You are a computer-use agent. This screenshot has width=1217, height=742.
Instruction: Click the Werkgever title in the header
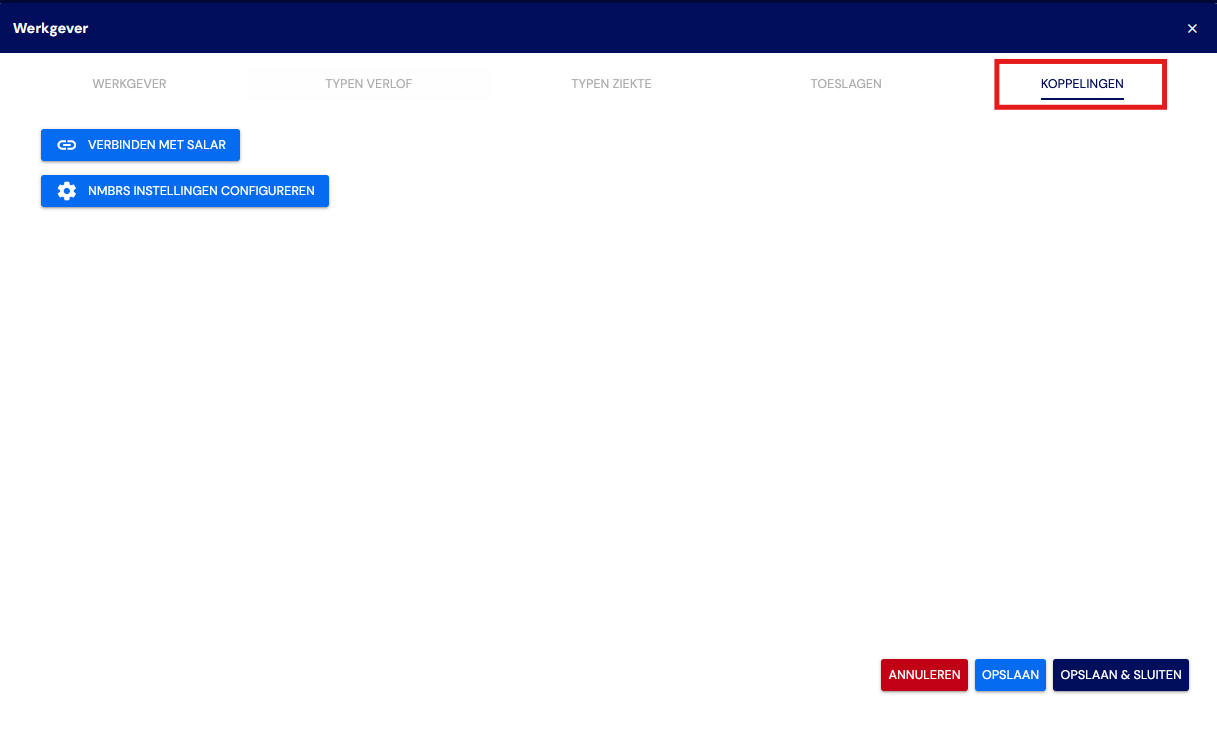point(50,28)
